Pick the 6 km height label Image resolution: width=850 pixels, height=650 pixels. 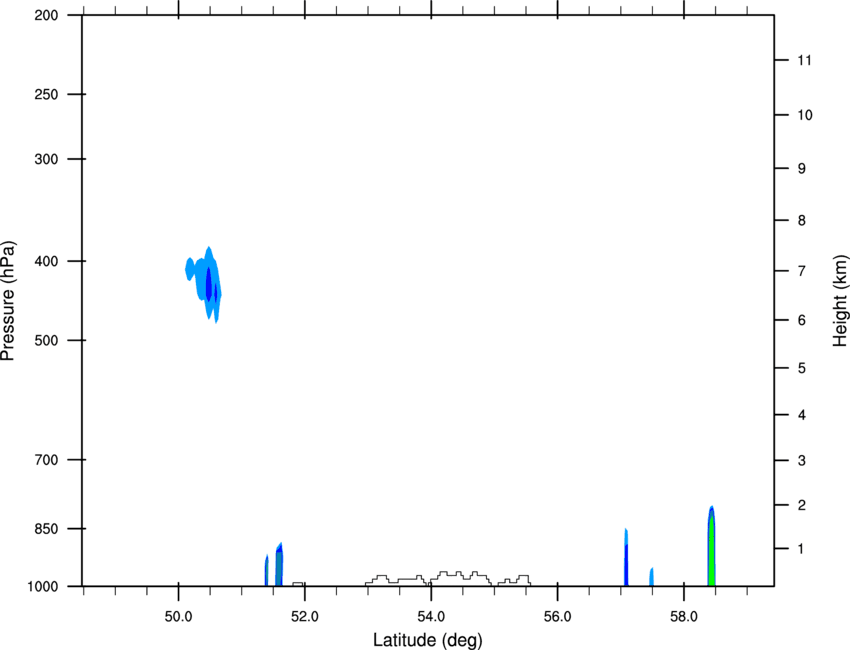click(x=802, y=320)
